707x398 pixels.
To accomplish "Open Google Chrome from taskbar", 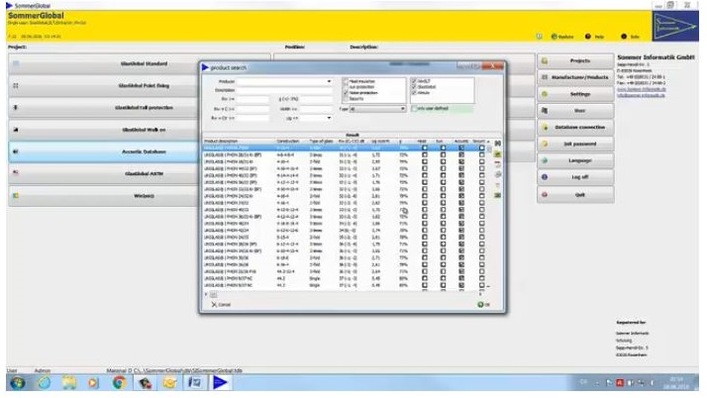I will click(119, 383).
